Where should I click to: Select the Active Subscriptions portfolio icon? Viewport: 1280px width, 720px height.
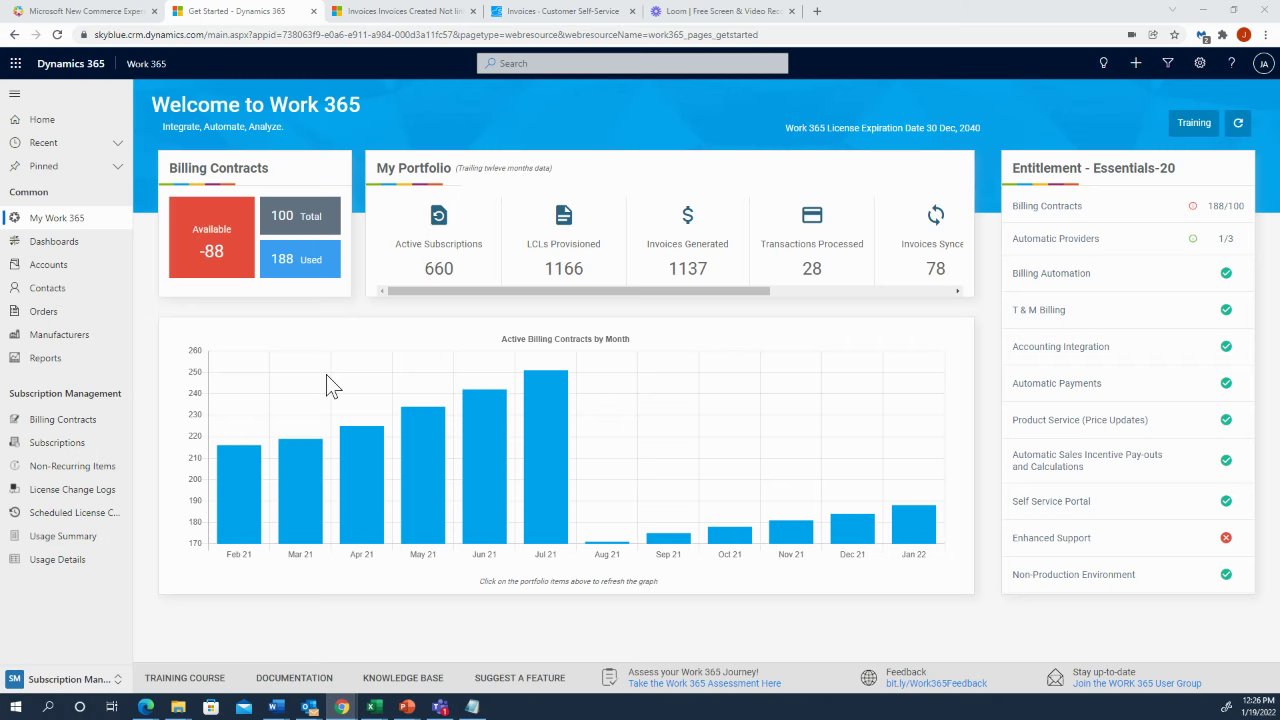pyautogui.click(x=438, y=215)
